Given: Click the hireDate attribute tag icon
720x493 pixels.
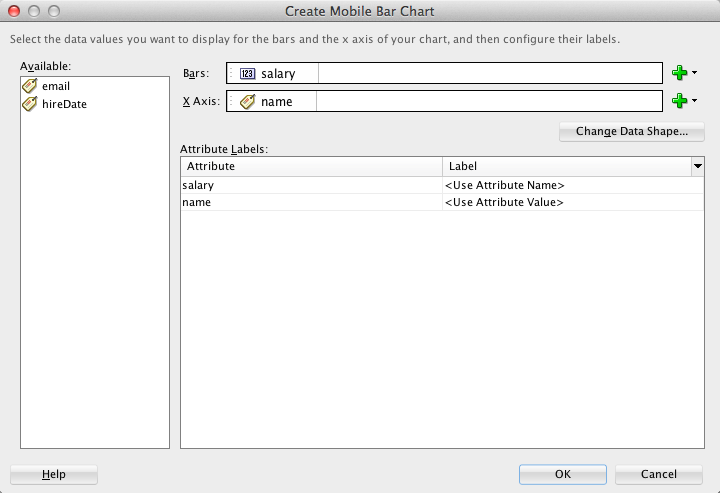Looking at the screenshot, I should point(30,104).
